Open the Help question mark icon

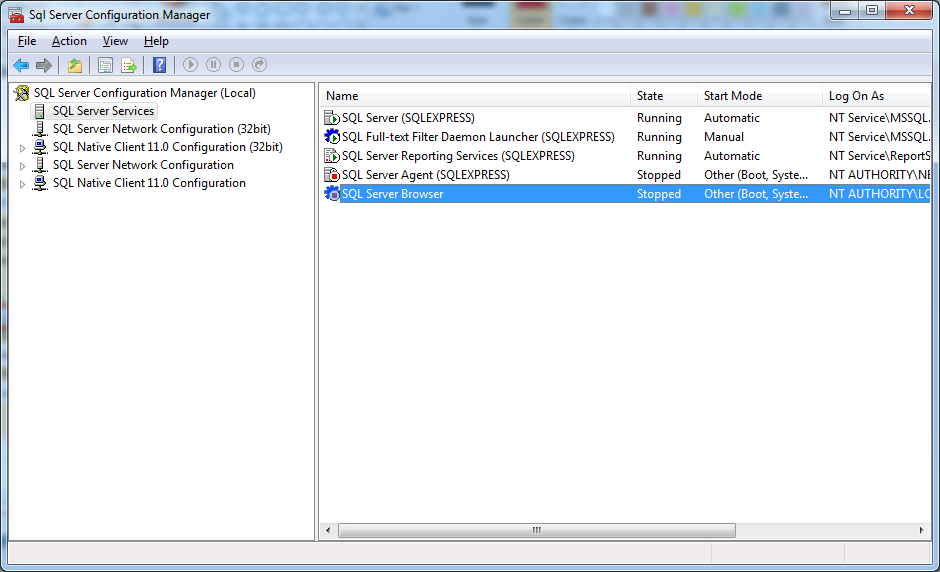click(x=159, y=65)
